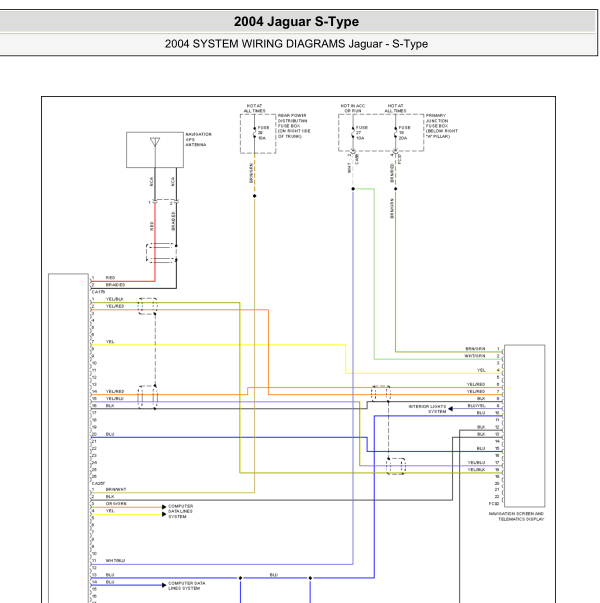The image size is (600, 603).
Task: Click the "BLU" wire label at CA257 pin 20
Action: point(110,434)
